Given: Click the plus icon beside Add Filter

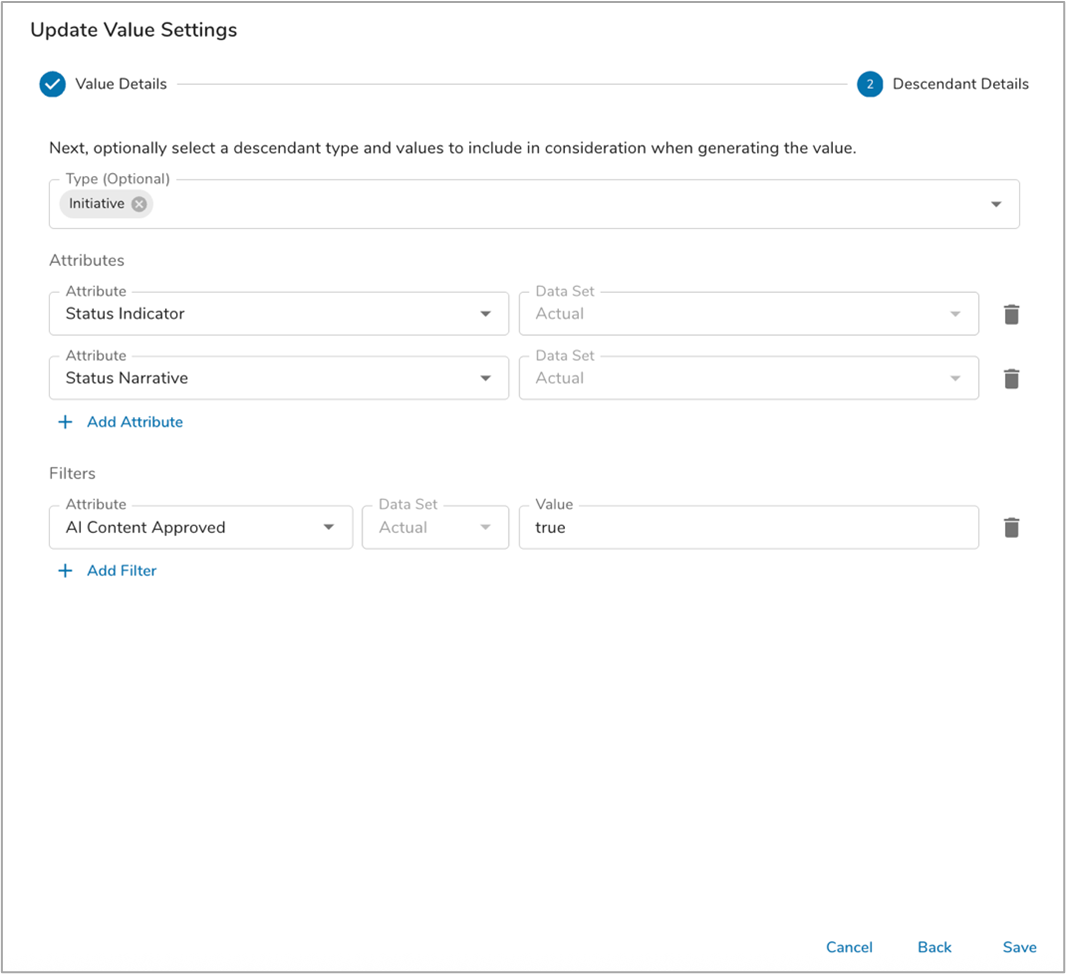Looking at the screenshot, I should pos(66,571).
